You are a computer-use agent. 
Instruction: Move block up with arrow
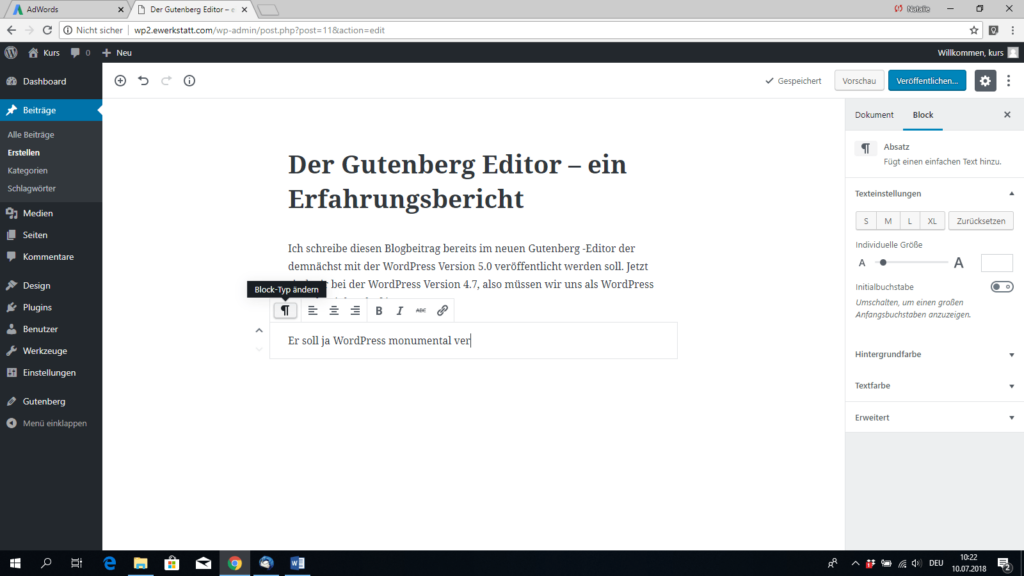coord(259,330)
